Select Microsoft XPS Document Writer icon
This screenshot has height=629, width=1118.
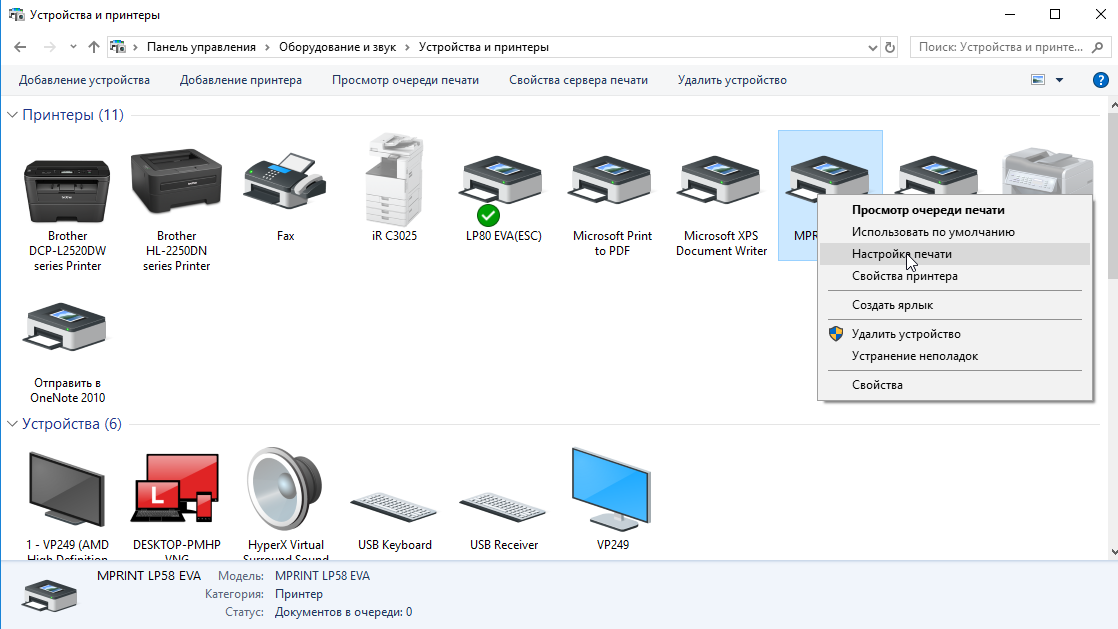721,181
